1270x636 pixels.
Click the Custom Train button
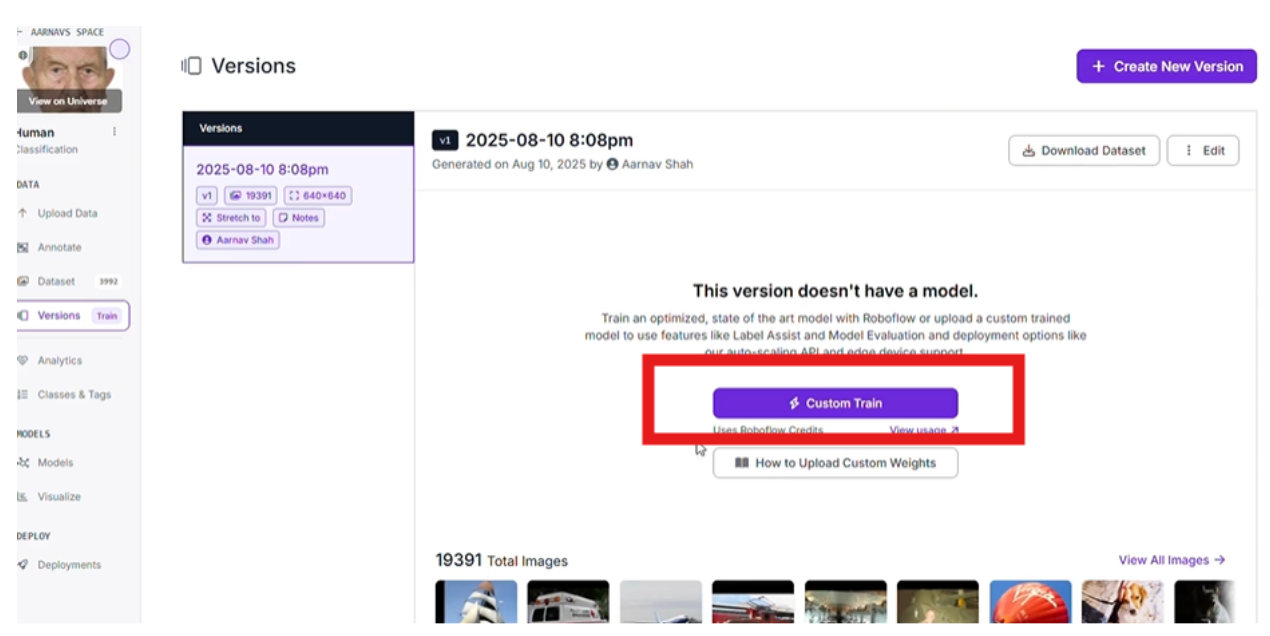[x=835, y=403]
